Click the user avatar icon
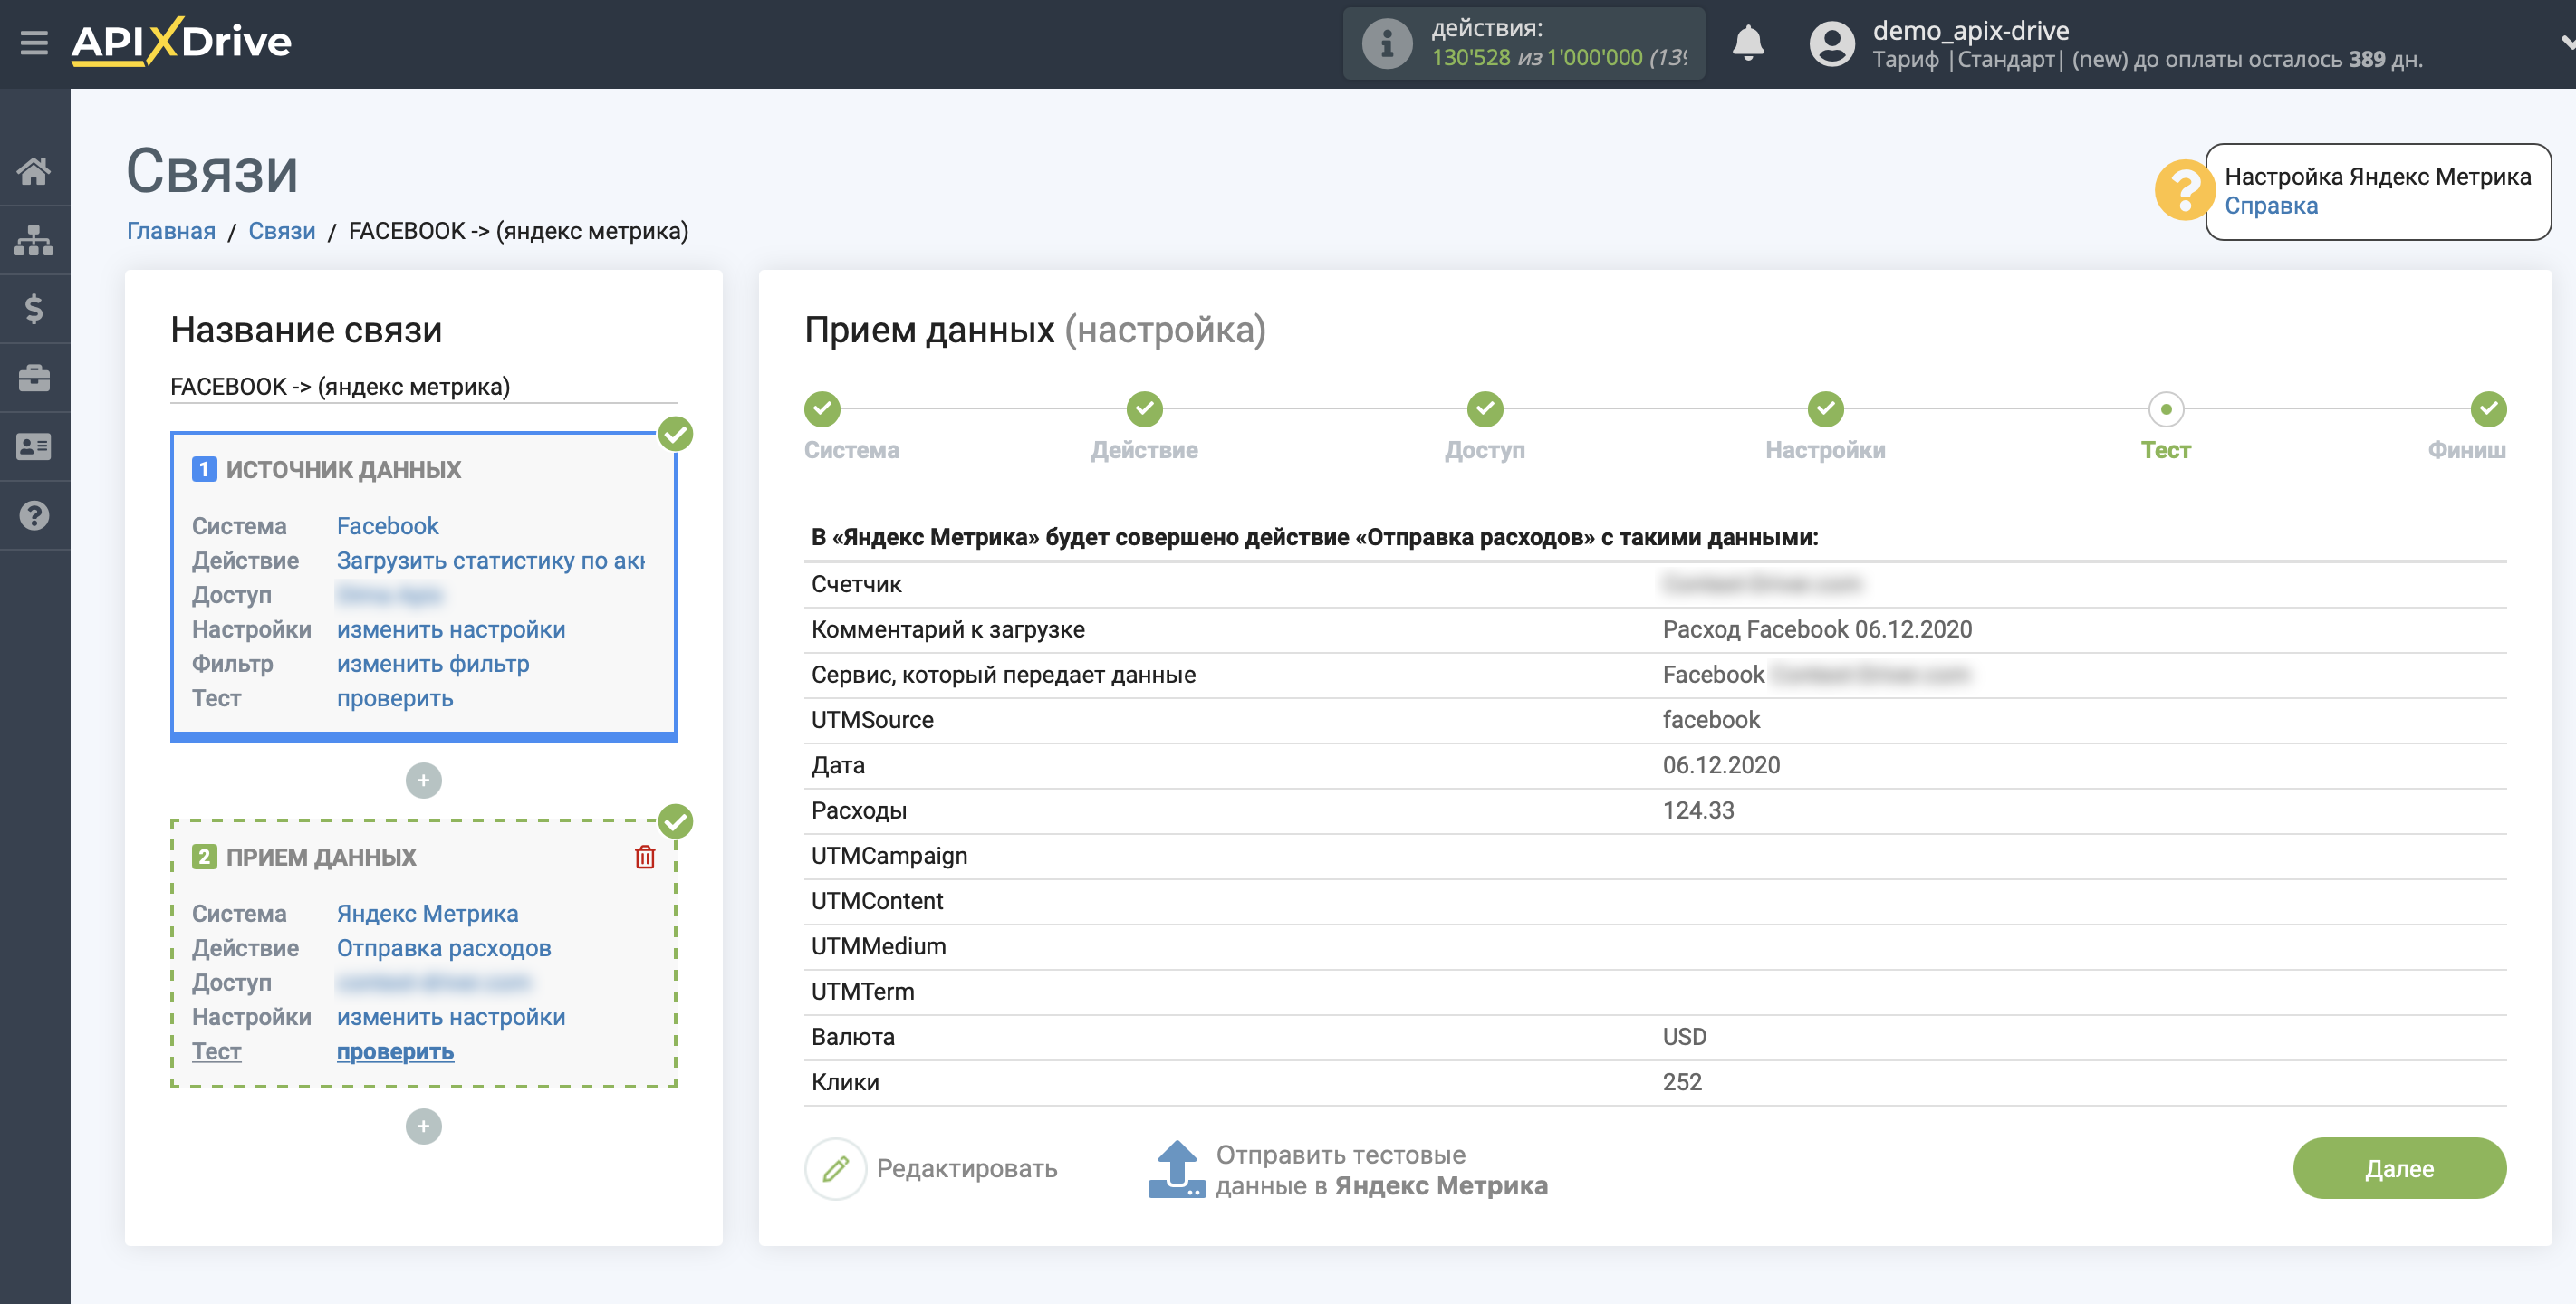 click(1831, 43)
